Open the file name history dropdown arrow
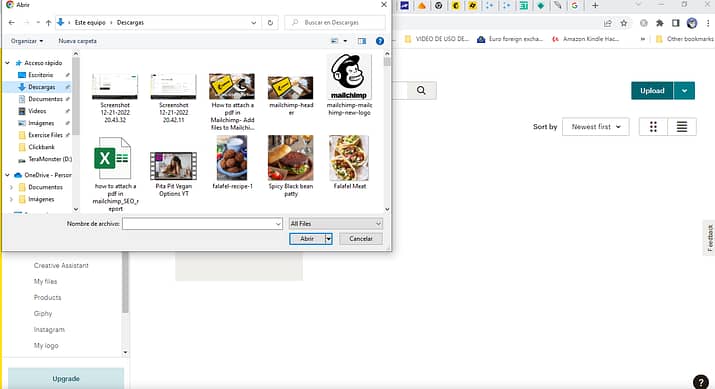Viewport: 715px width, 389px height. point(278,224)
